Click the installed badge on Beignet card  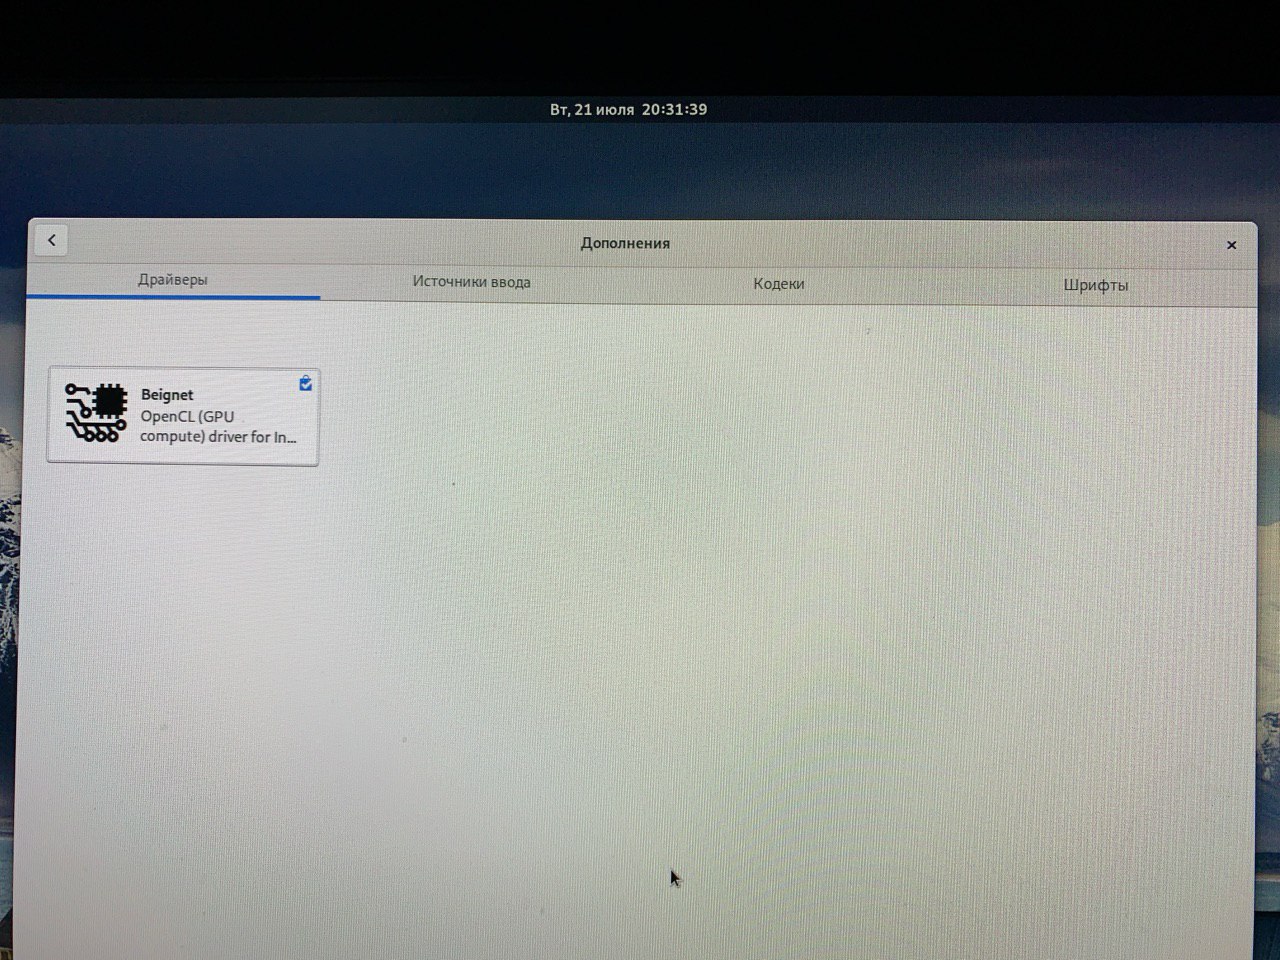(x=305, y=383)
